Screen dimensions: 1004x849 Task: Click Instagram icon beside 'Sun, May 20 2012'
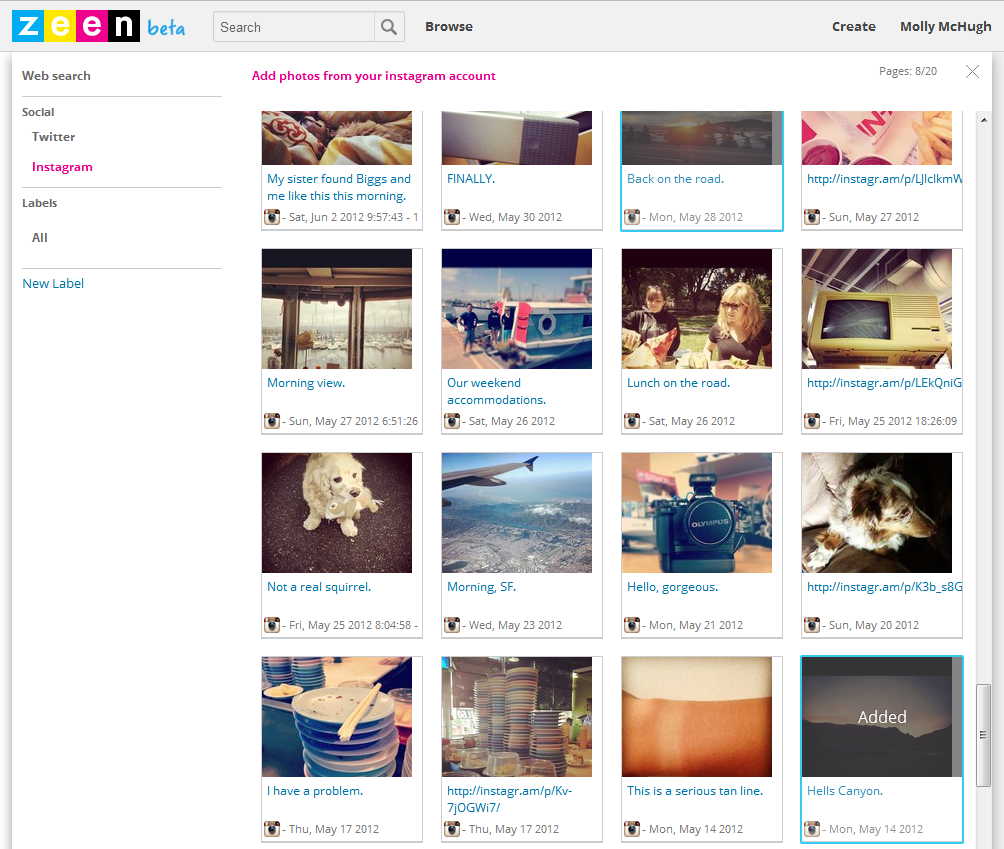[812, 624]
